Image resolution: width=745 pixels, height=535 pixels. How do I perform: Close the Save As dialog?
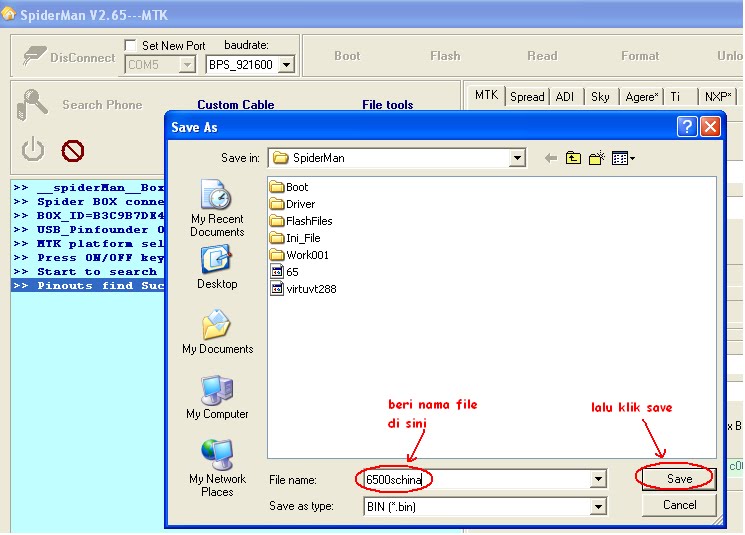pos(710,127)
